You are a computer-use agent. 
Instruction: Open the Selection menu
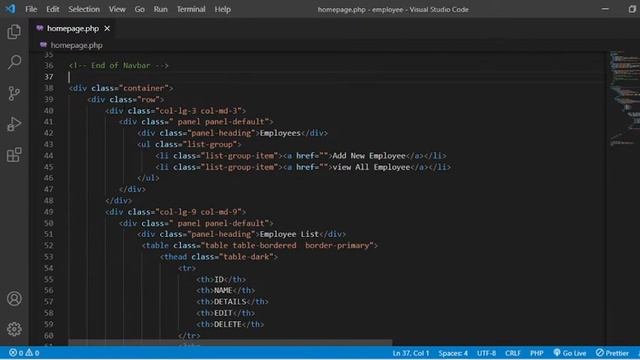pyautogui.click(x=84, y=9)
